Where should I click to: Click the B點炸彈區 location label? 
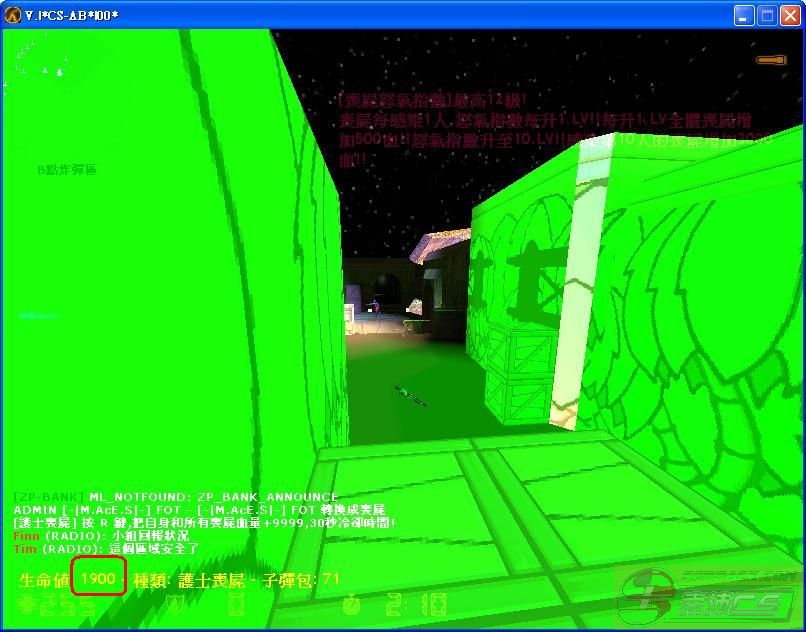[67, 170]
